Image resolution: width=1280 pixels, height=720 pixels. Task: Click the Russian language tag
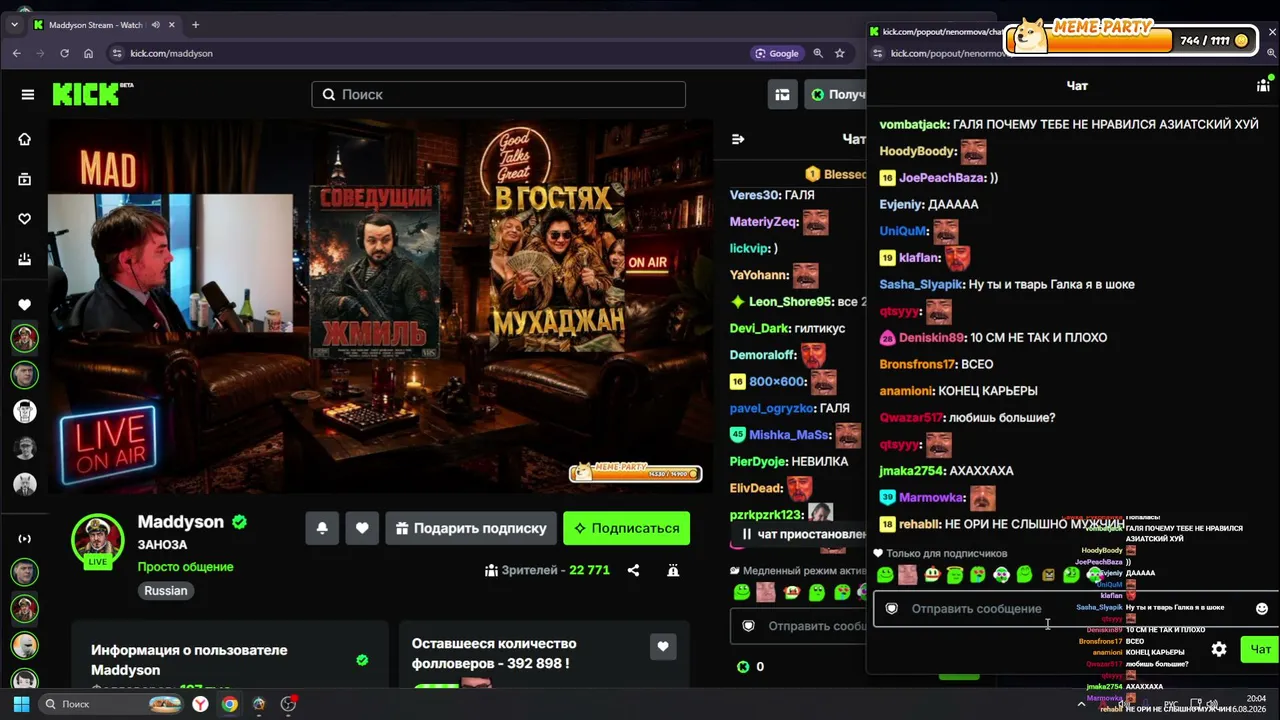[x=166, y=591]
